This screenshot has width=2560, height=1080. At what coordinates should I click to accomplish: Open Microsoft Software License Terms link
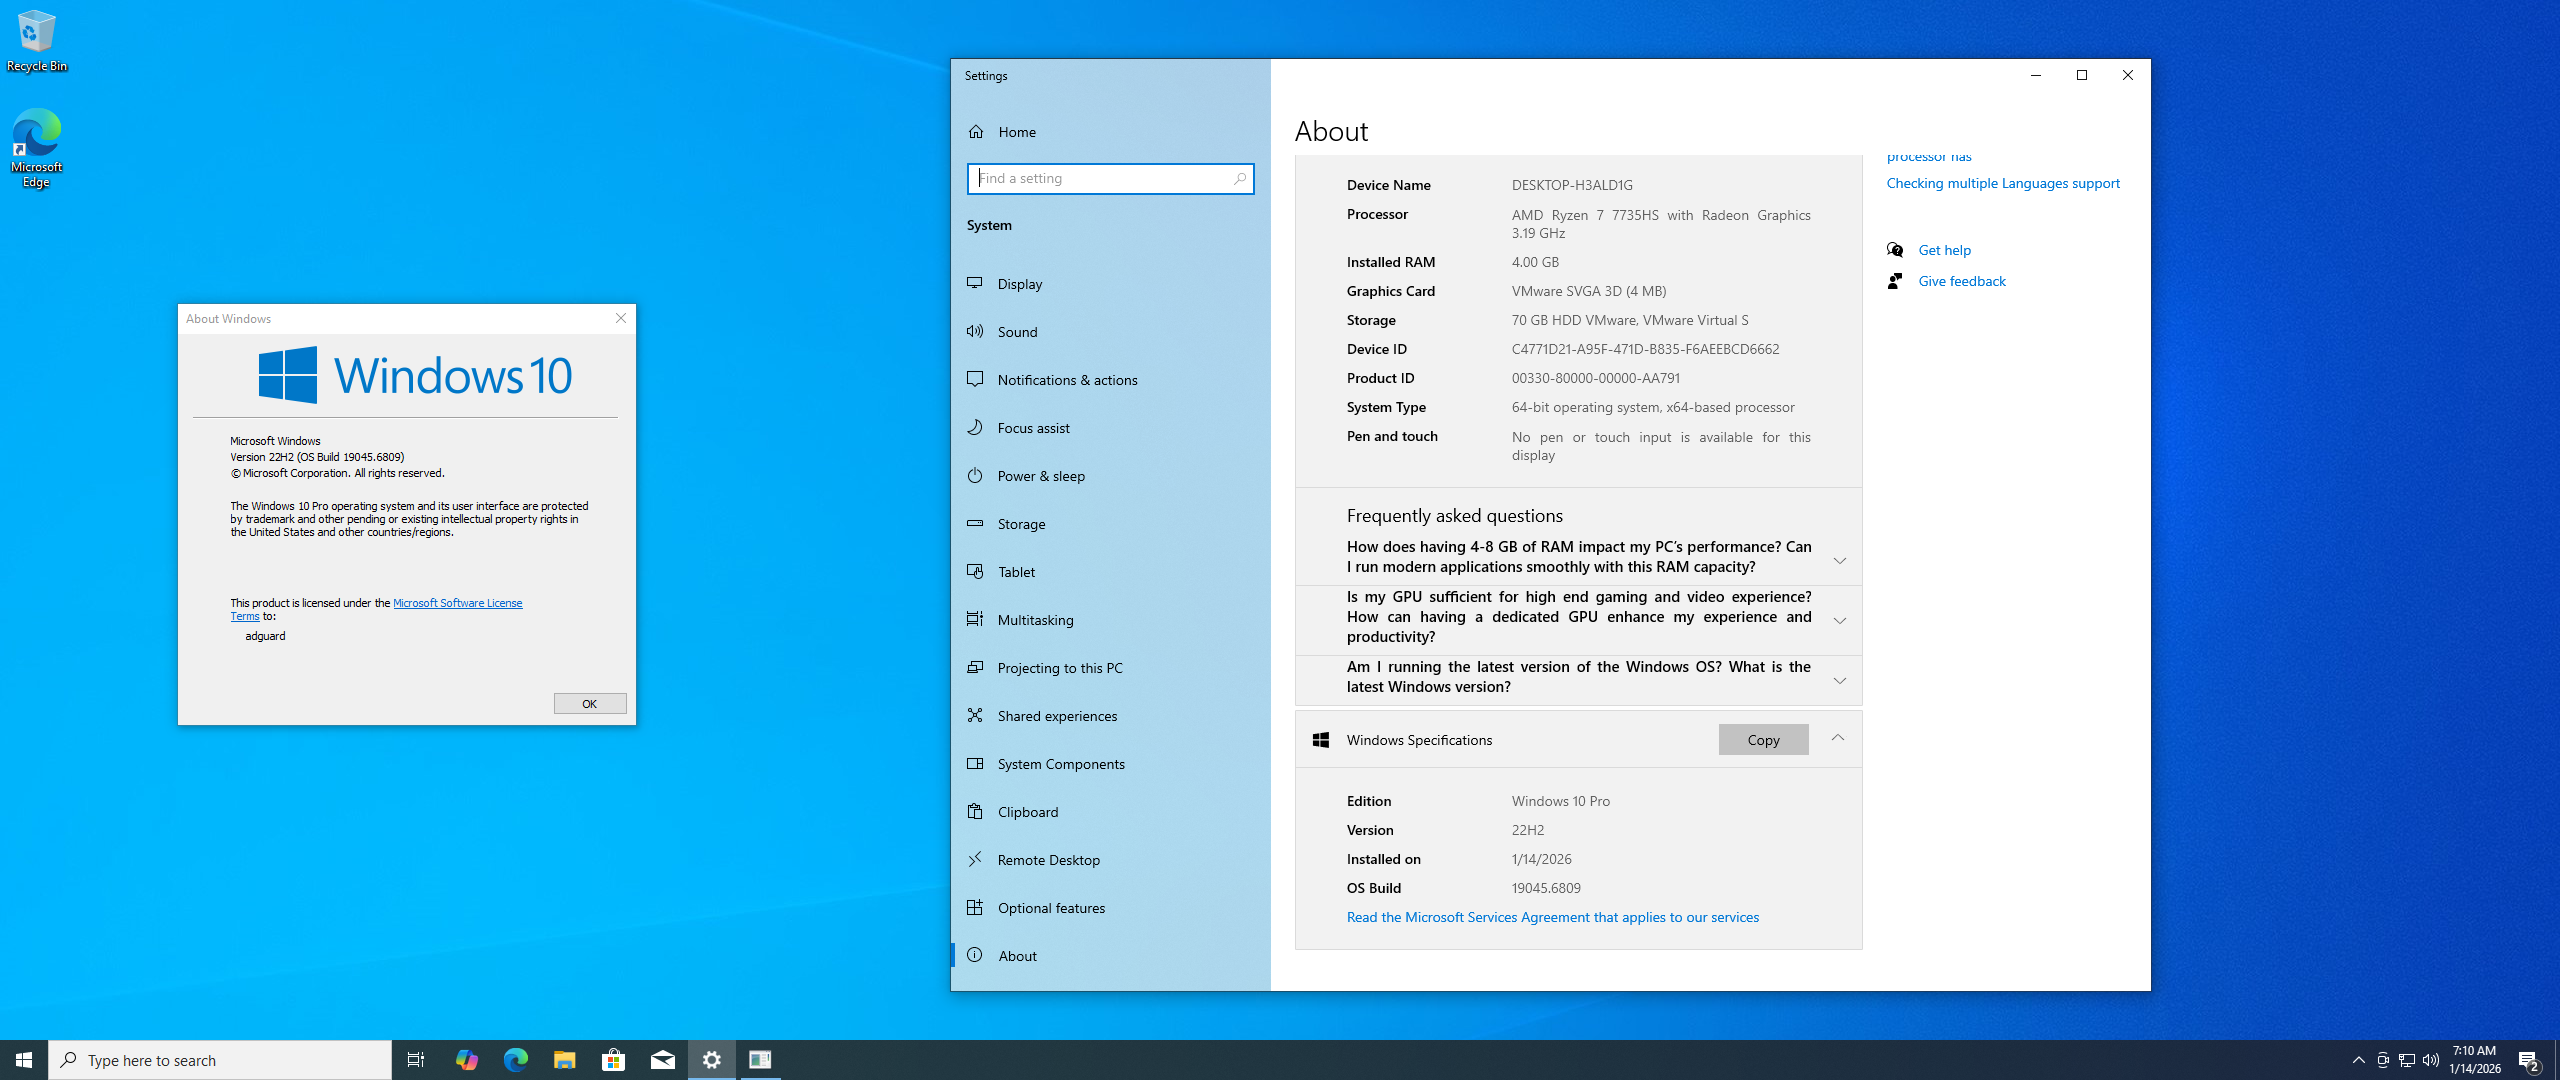(457, 603)
